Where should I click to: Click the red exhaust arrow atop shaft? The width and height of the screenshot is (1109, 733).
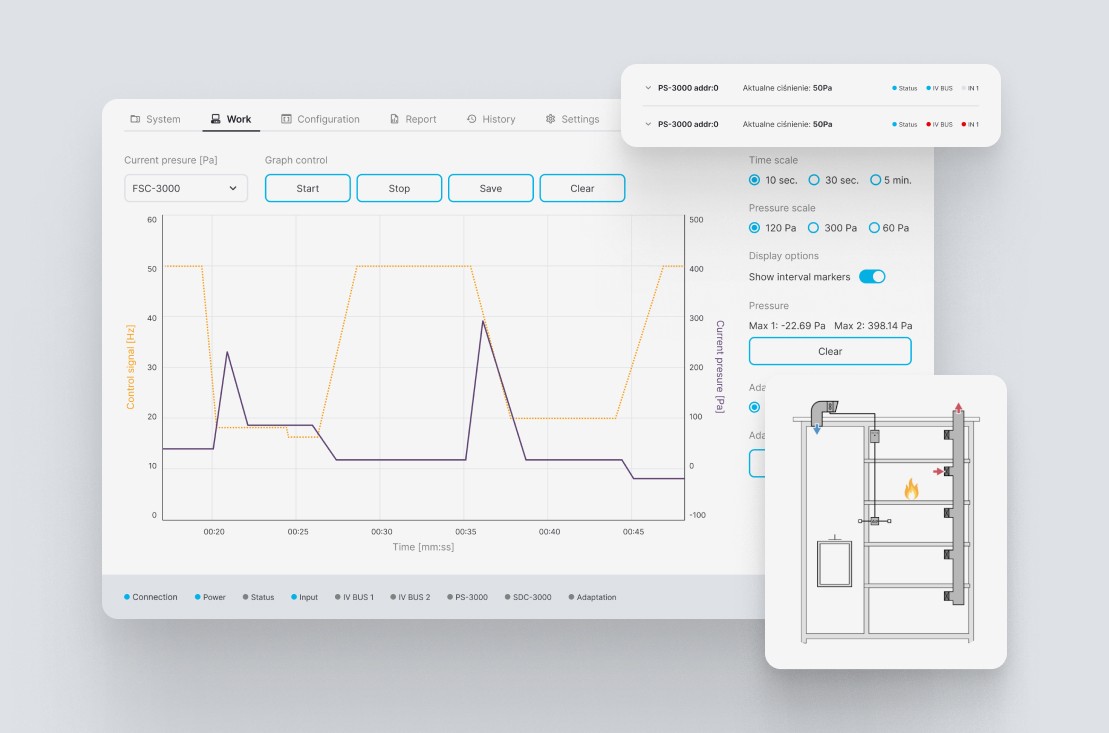958,408
